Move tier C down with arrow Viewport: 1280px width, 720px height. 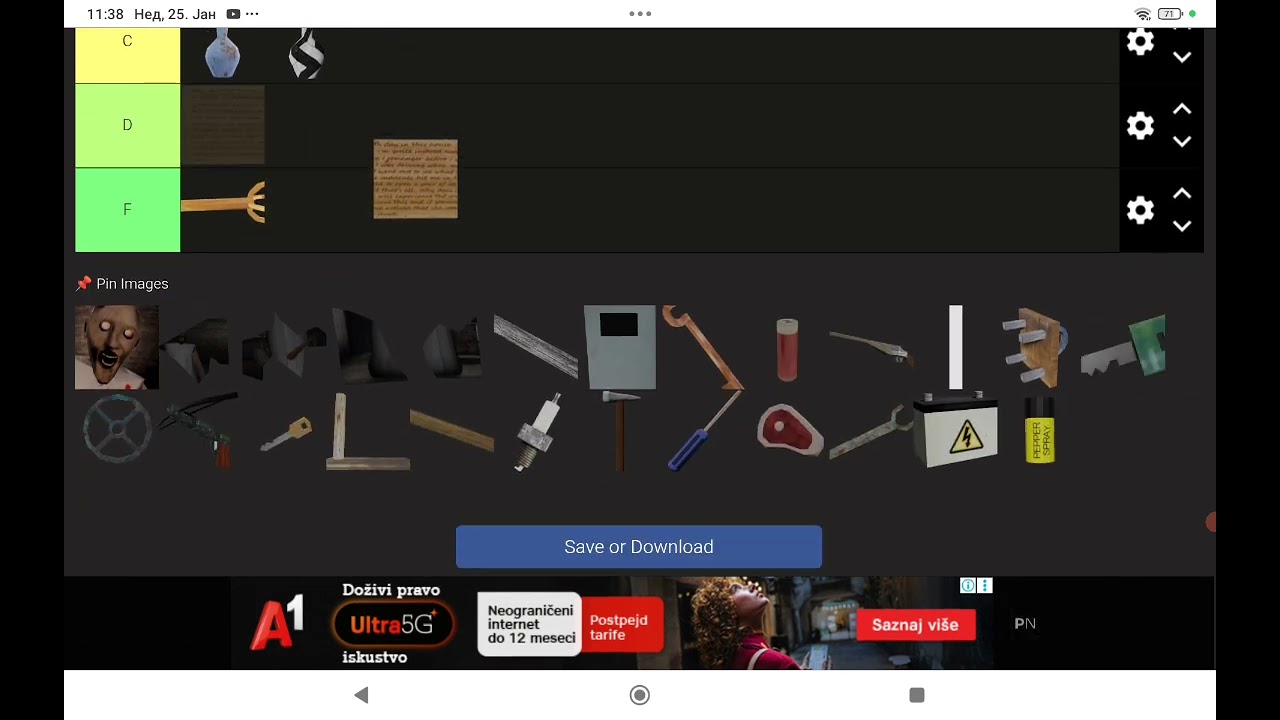pyautogui.click(x=1182, y=57)
